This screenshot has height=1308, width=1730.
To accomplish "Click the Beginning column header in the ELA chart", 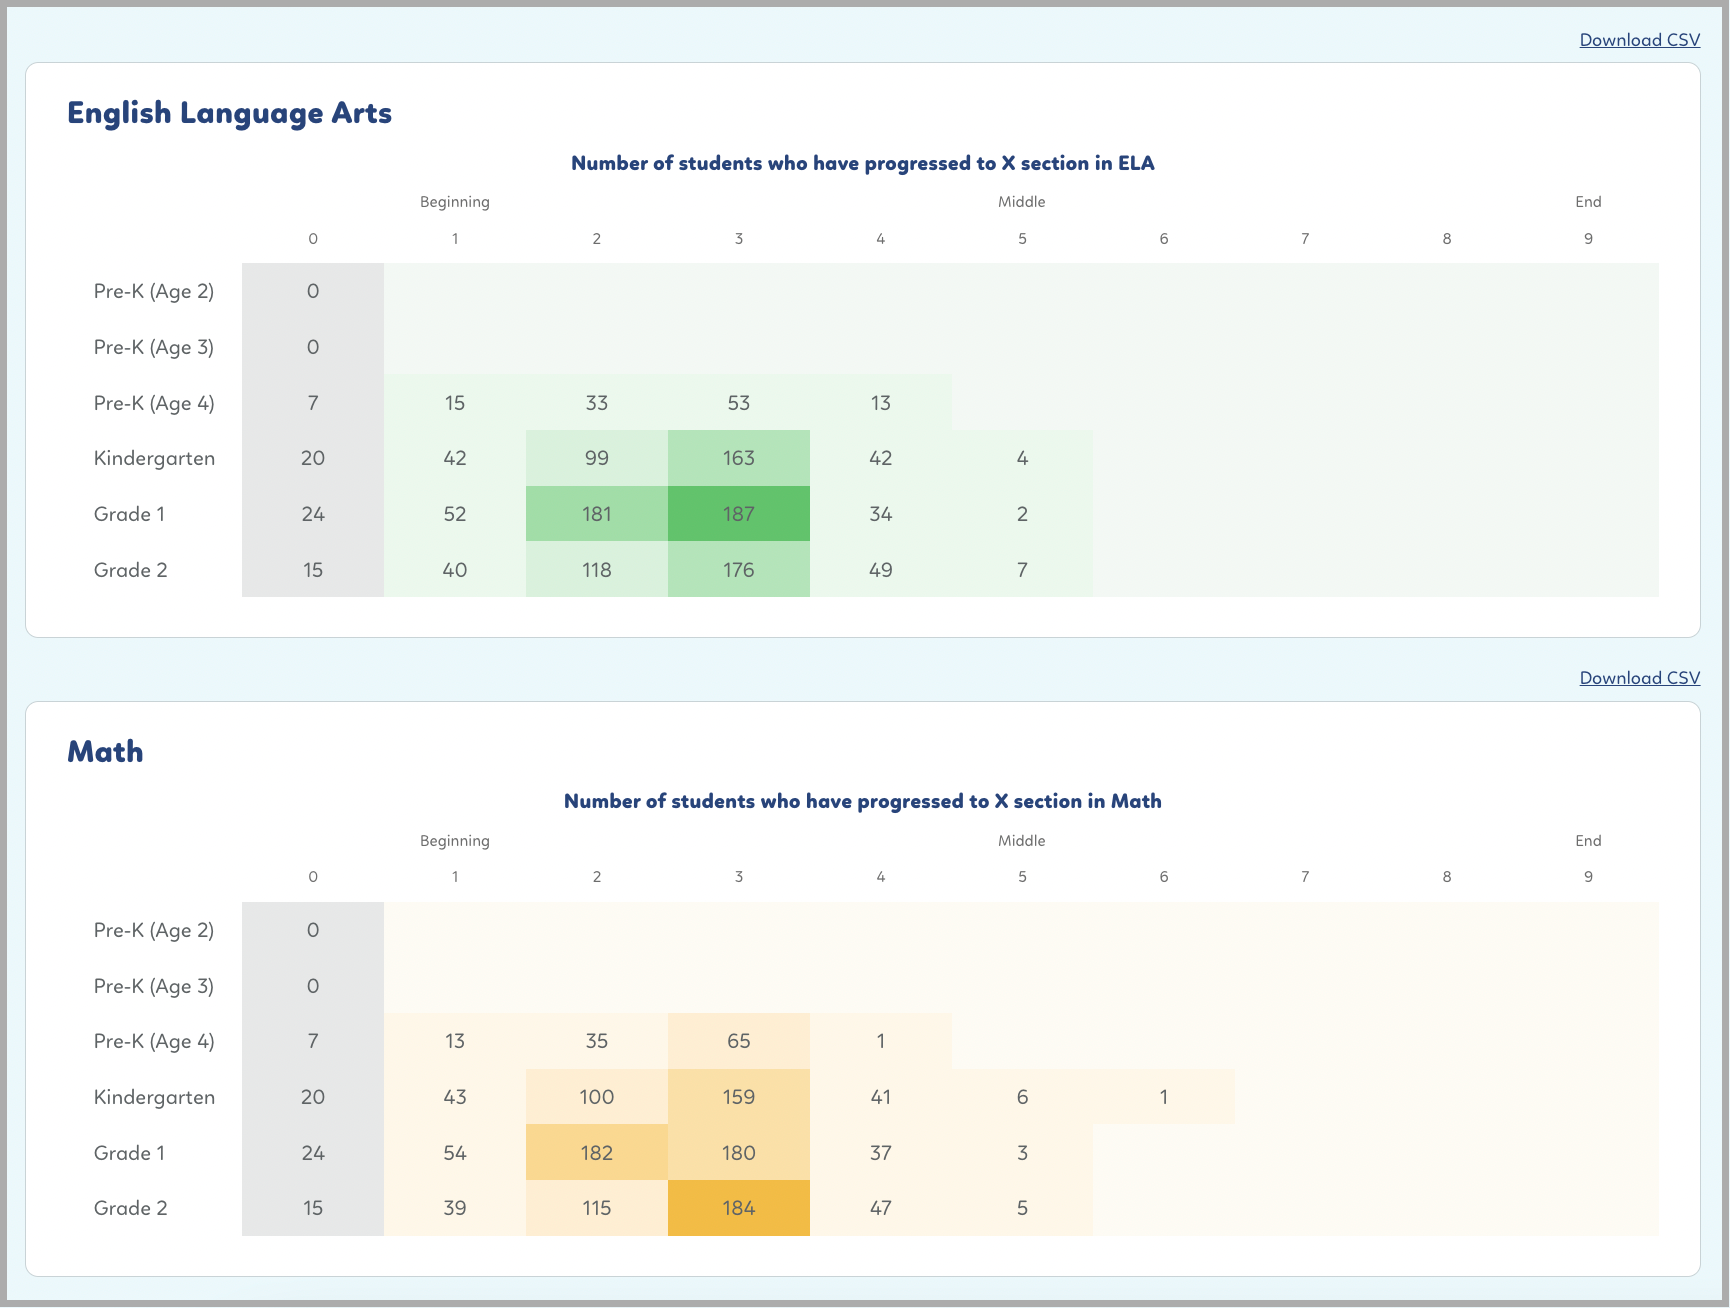I will [455, 201].
